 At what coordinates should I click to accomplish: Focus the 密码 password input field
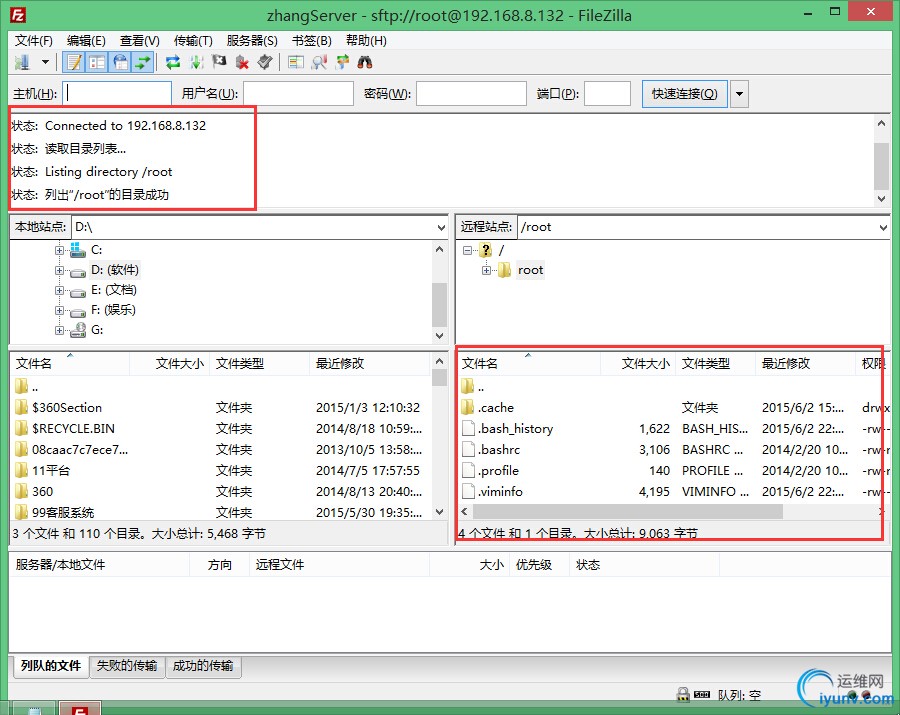(x=471, y=94)
